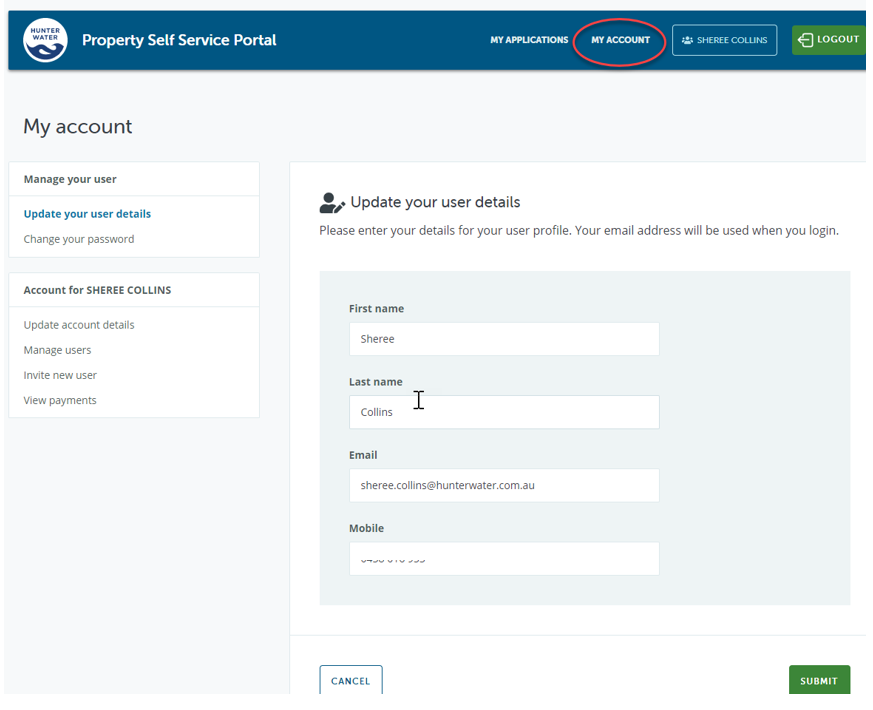The image size is (873, 710).
Task: Click inside the Last name field
Action: click(503, 412)
